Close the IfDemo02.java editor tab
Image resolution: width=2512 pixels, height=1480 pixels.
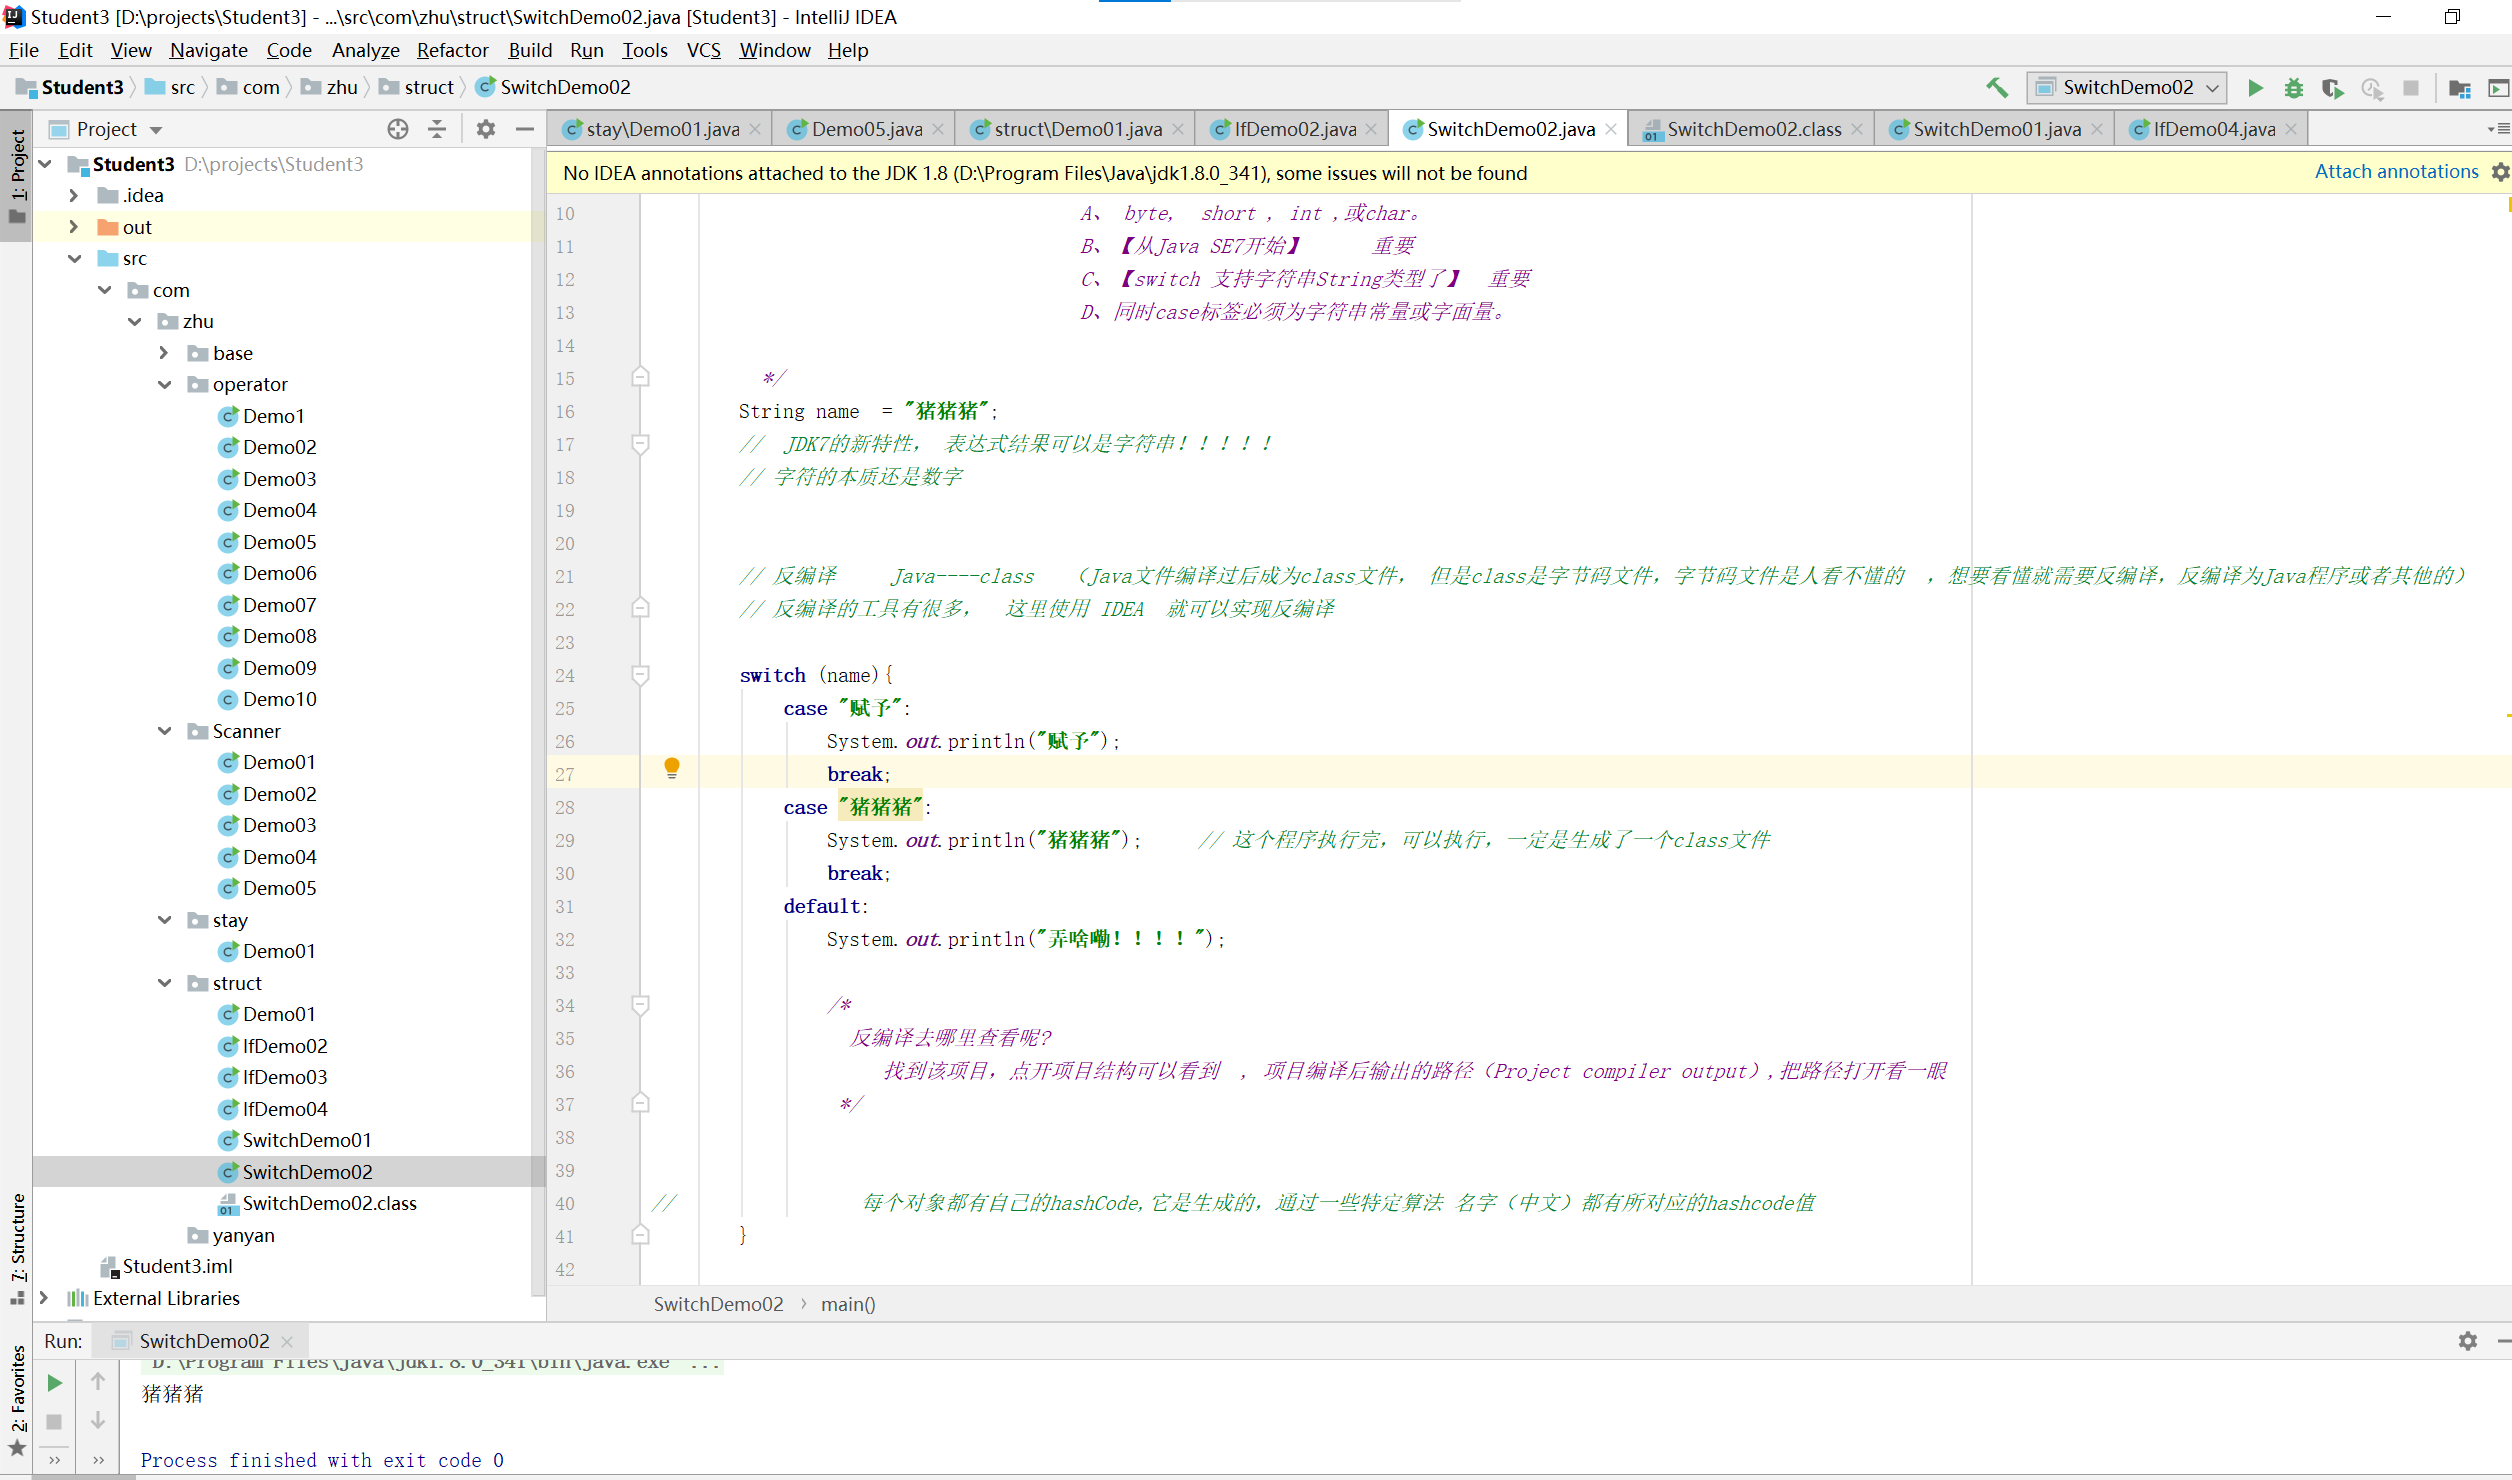[x=1371, y=129]
